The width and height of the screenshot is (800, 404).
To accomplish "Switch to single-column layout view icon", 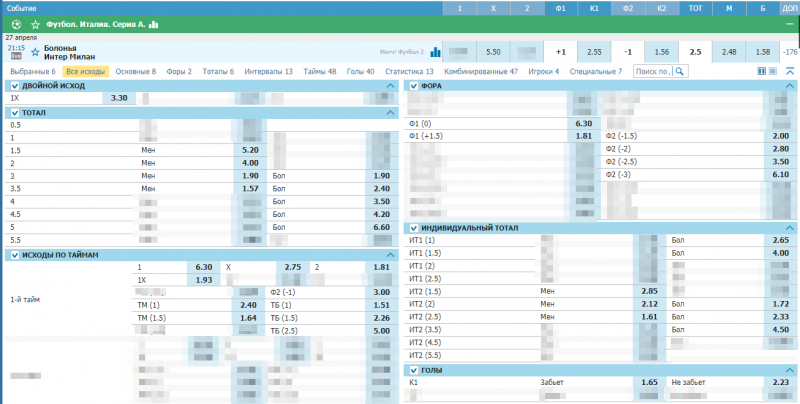I will (773, 72).
